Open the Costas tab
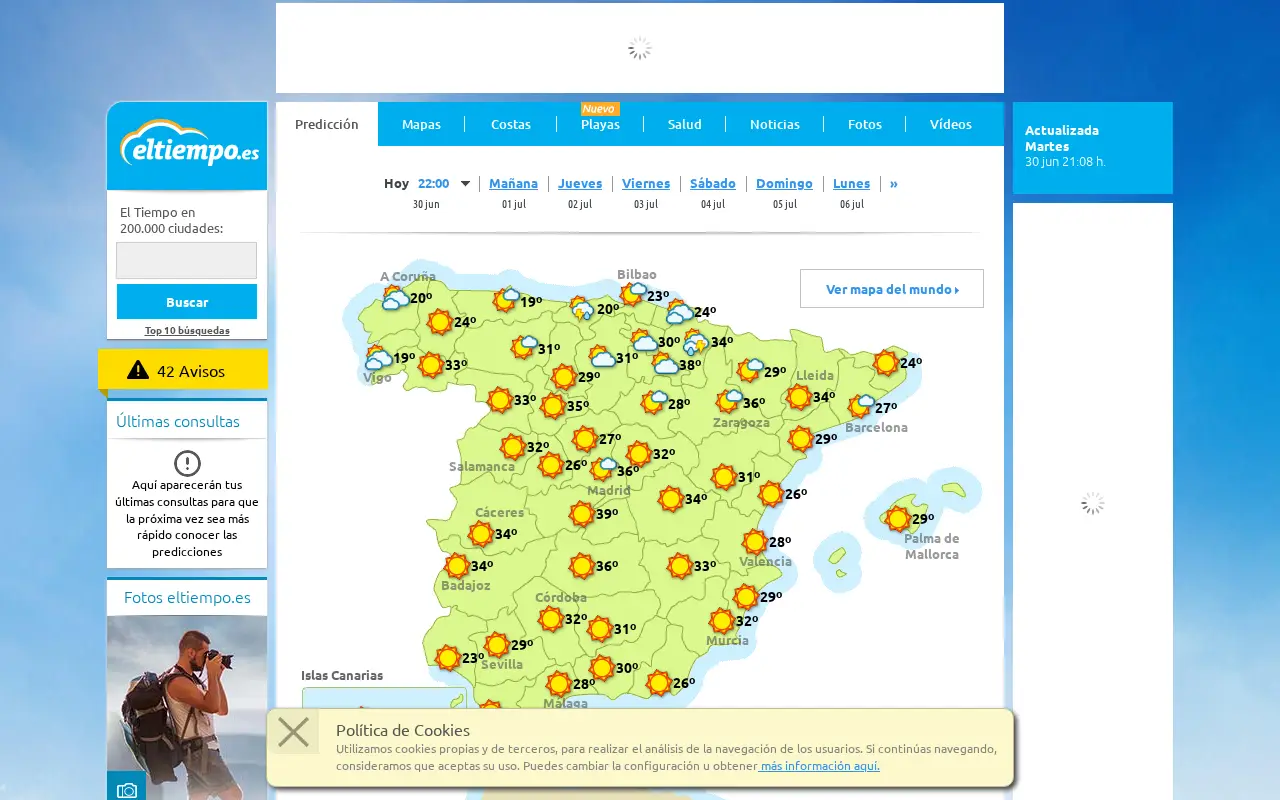Image resolution: width=1280 pixels, height=800 pixels. (x=511, y=124)
